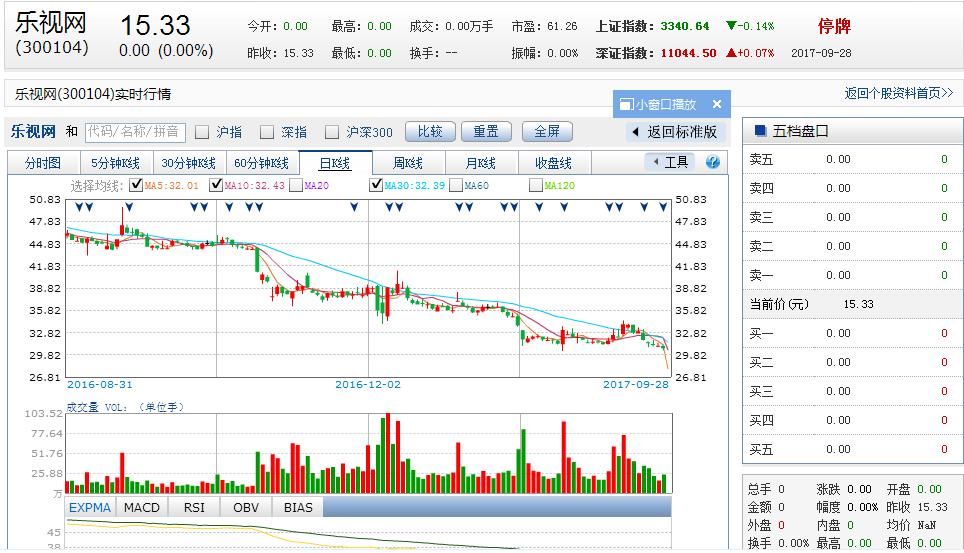Close the small window playback popup
Viewport: 964px width, 553px height.
716,105
